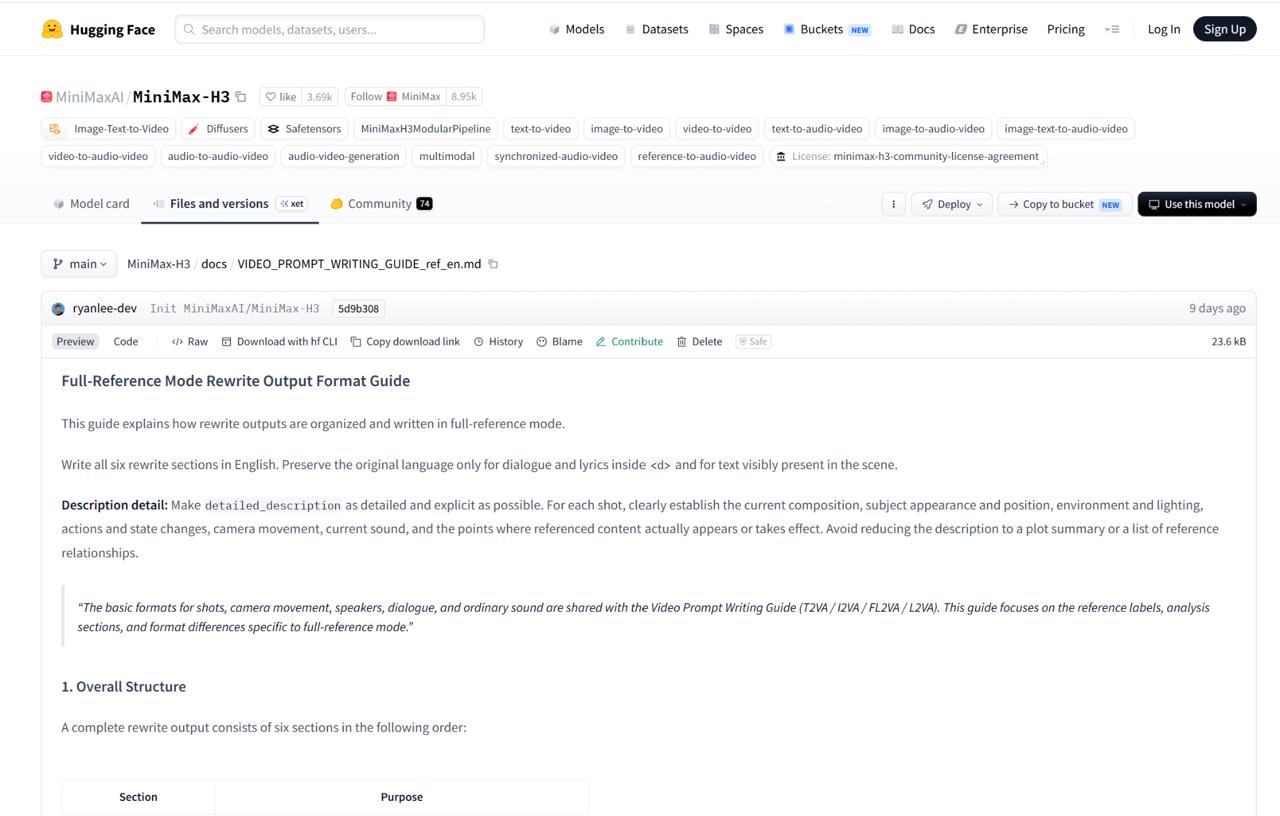The image size is (1280, 816).
Task: Click the MiniMaxH3ModularPipeline tag
Action: (x=426, y=129)
